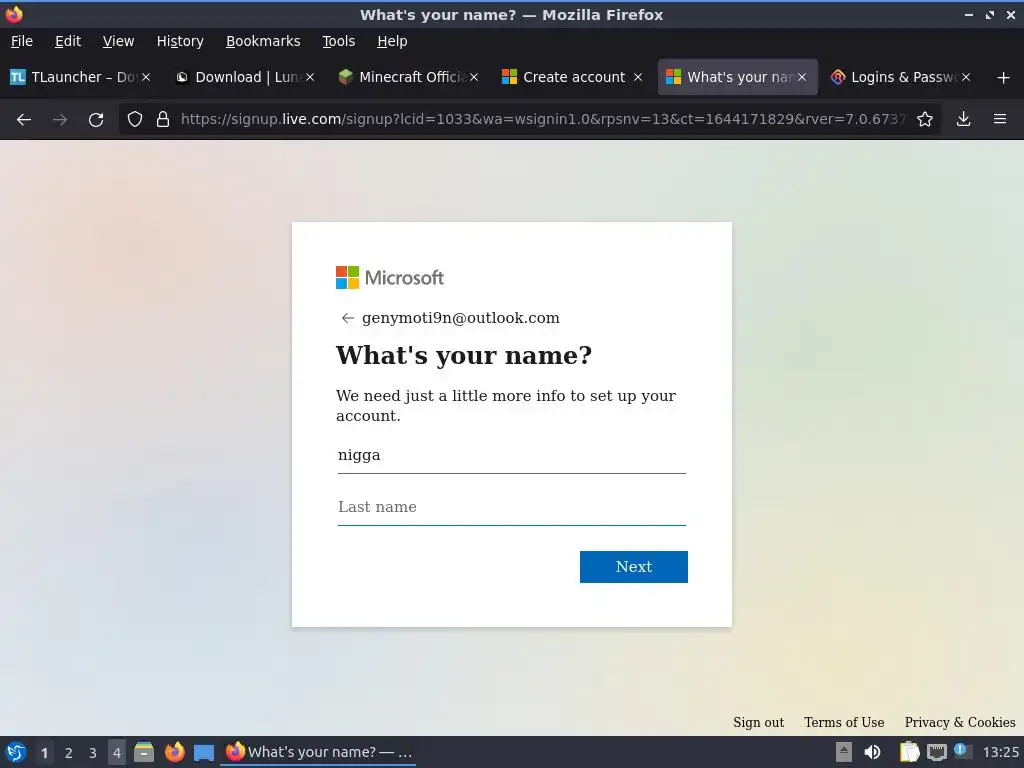The height and width of the screenshot is (768, 1024).
Task: Open the History menu
Action: coord(180,41)
